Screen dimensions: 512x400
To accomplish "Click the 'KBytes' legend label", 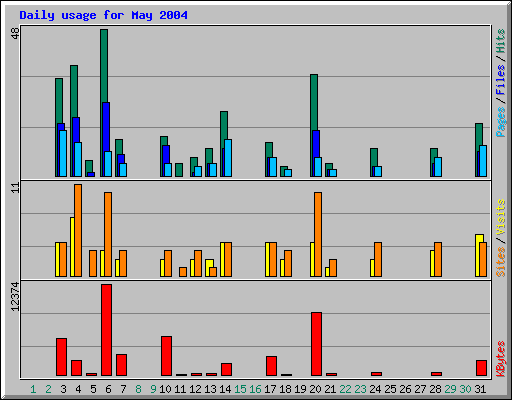I will pyautogui.click(x=500, y=359).
